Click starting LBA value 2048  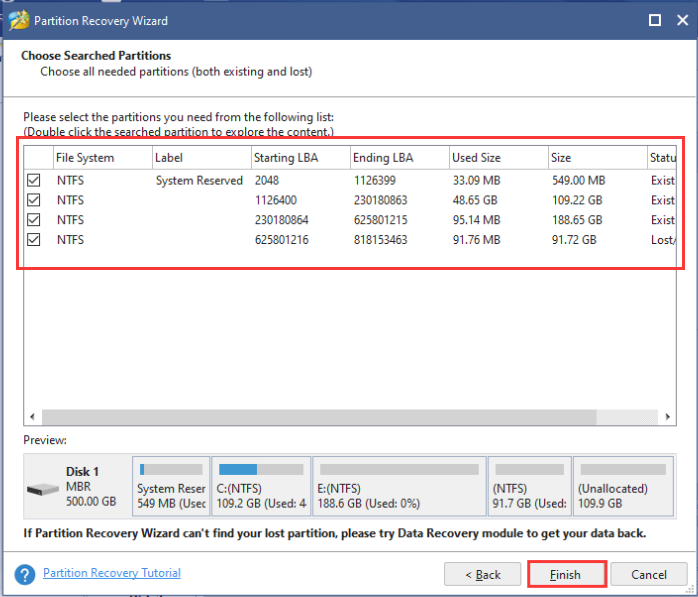click(x=267, y=180)
